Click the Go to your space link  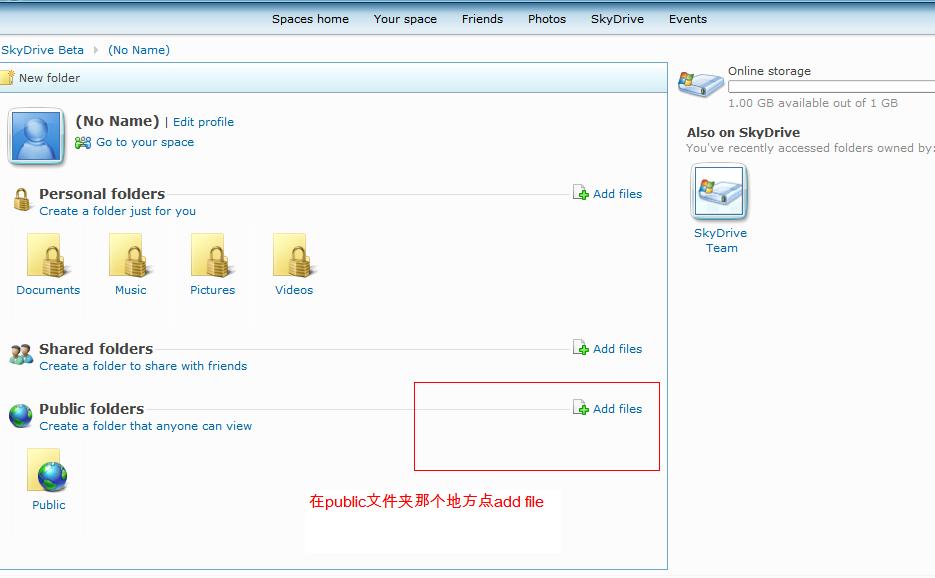(145, 143)
